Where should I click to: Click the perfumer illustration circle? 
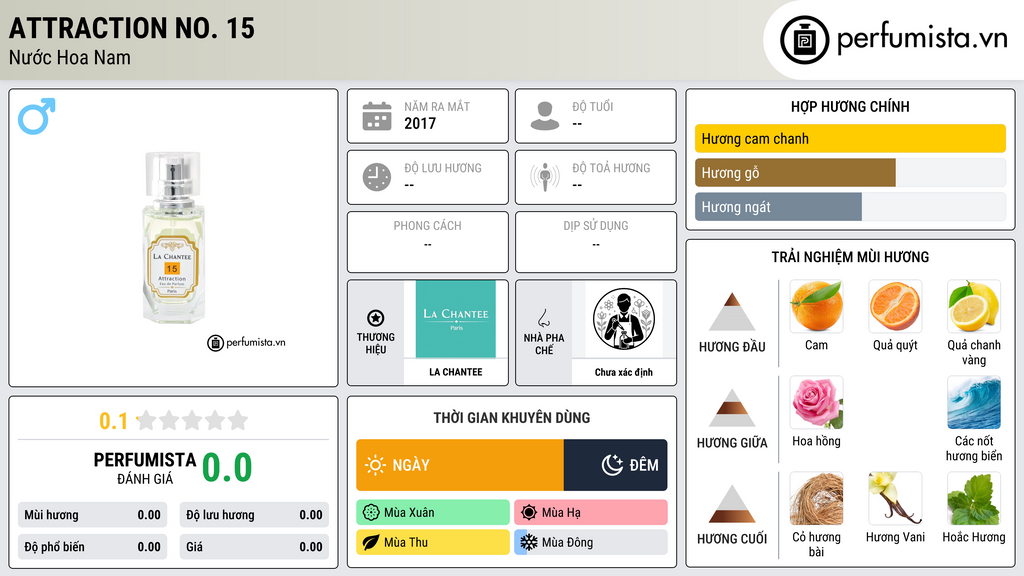624,319
